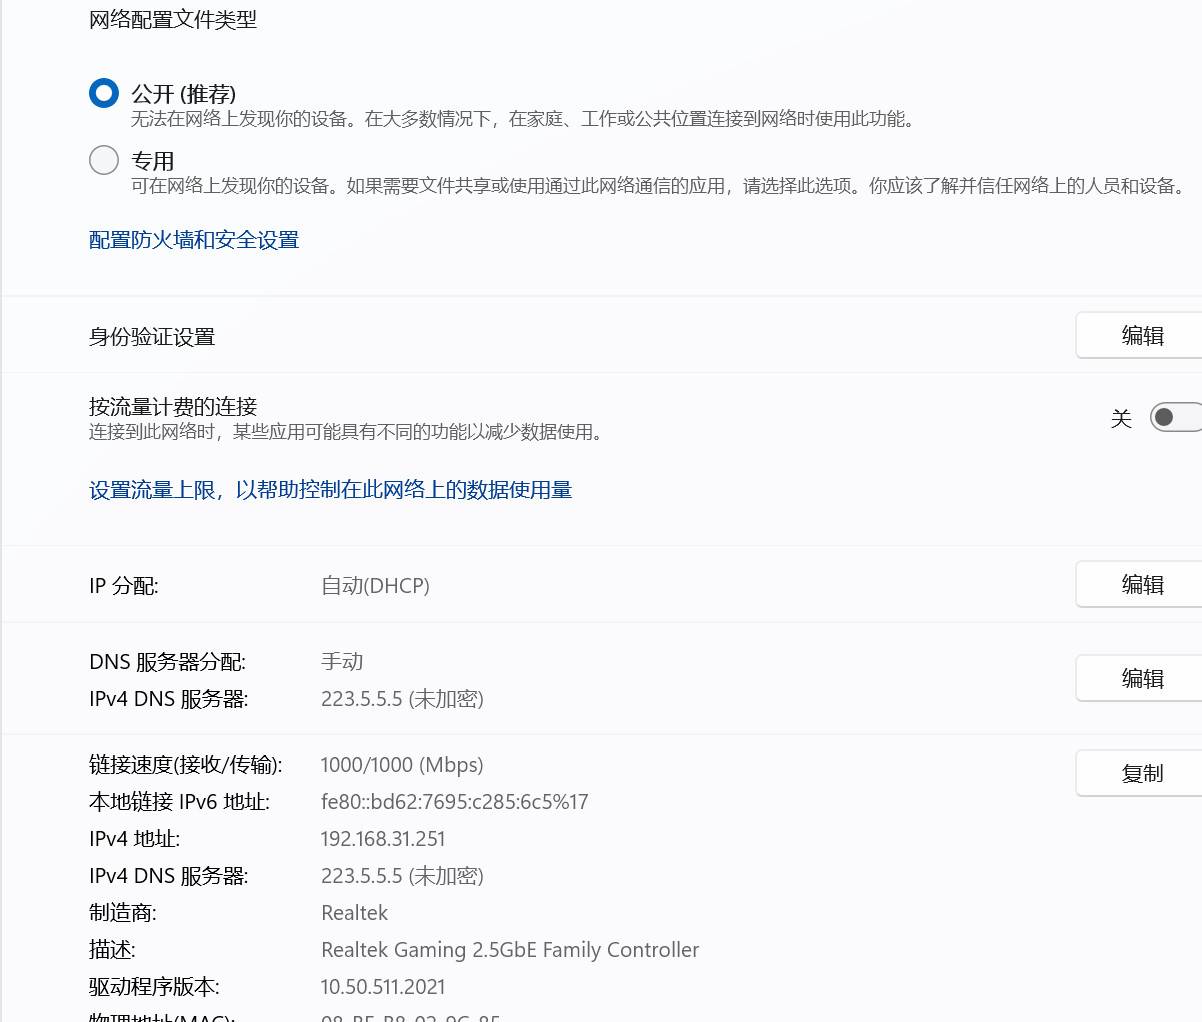This screenshot has width=1202, height=1022.
Task: Click the 无法在网络上发现你的设备 description text
Action: 523,120
